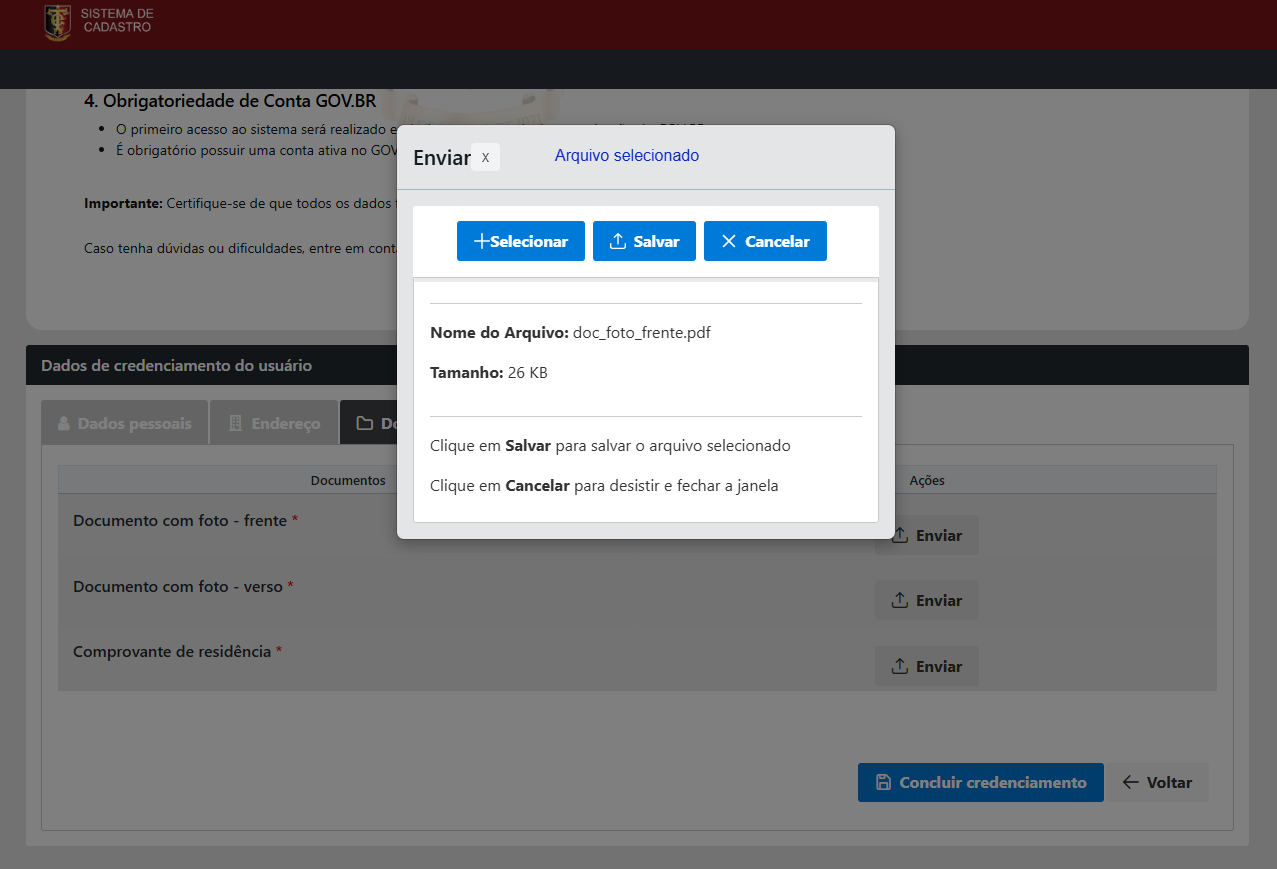Click the Documentos column header
Screen dimensions: 1277x869
coord(348,481)
